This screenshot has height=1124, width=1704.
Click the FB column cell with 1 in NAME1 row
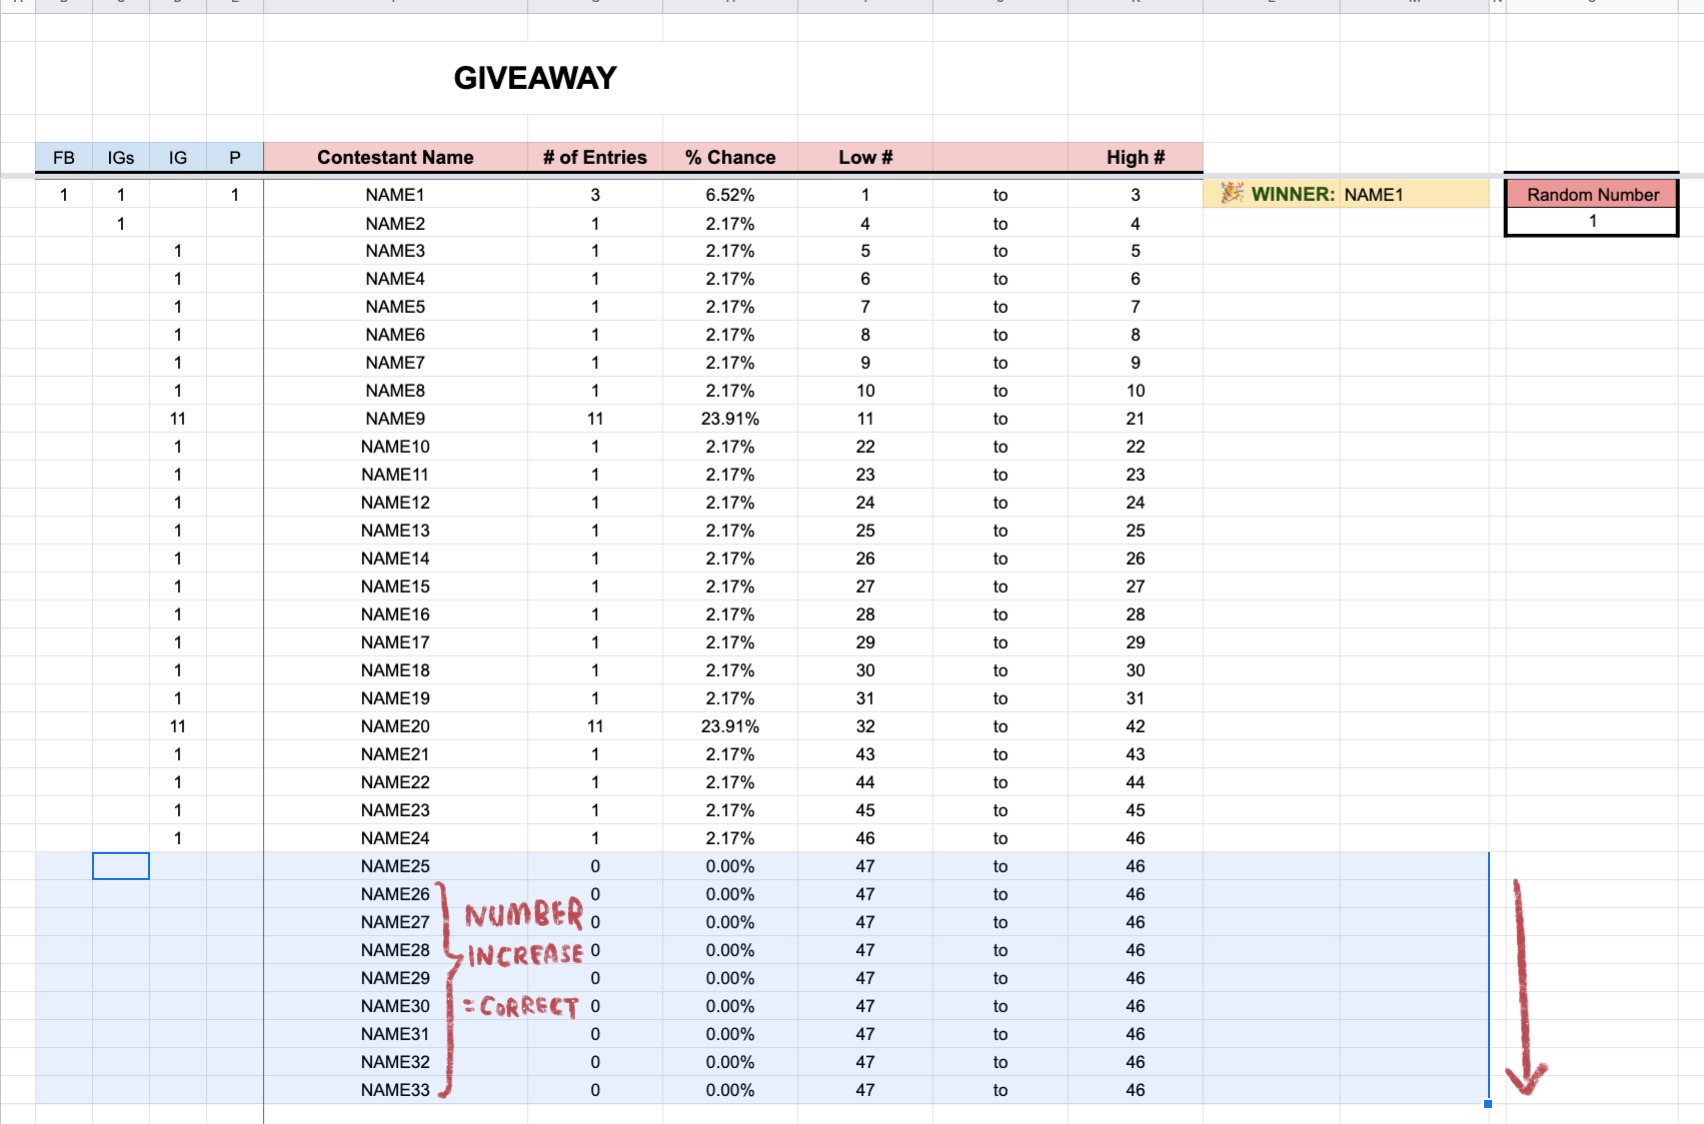[x=64, y=195]
